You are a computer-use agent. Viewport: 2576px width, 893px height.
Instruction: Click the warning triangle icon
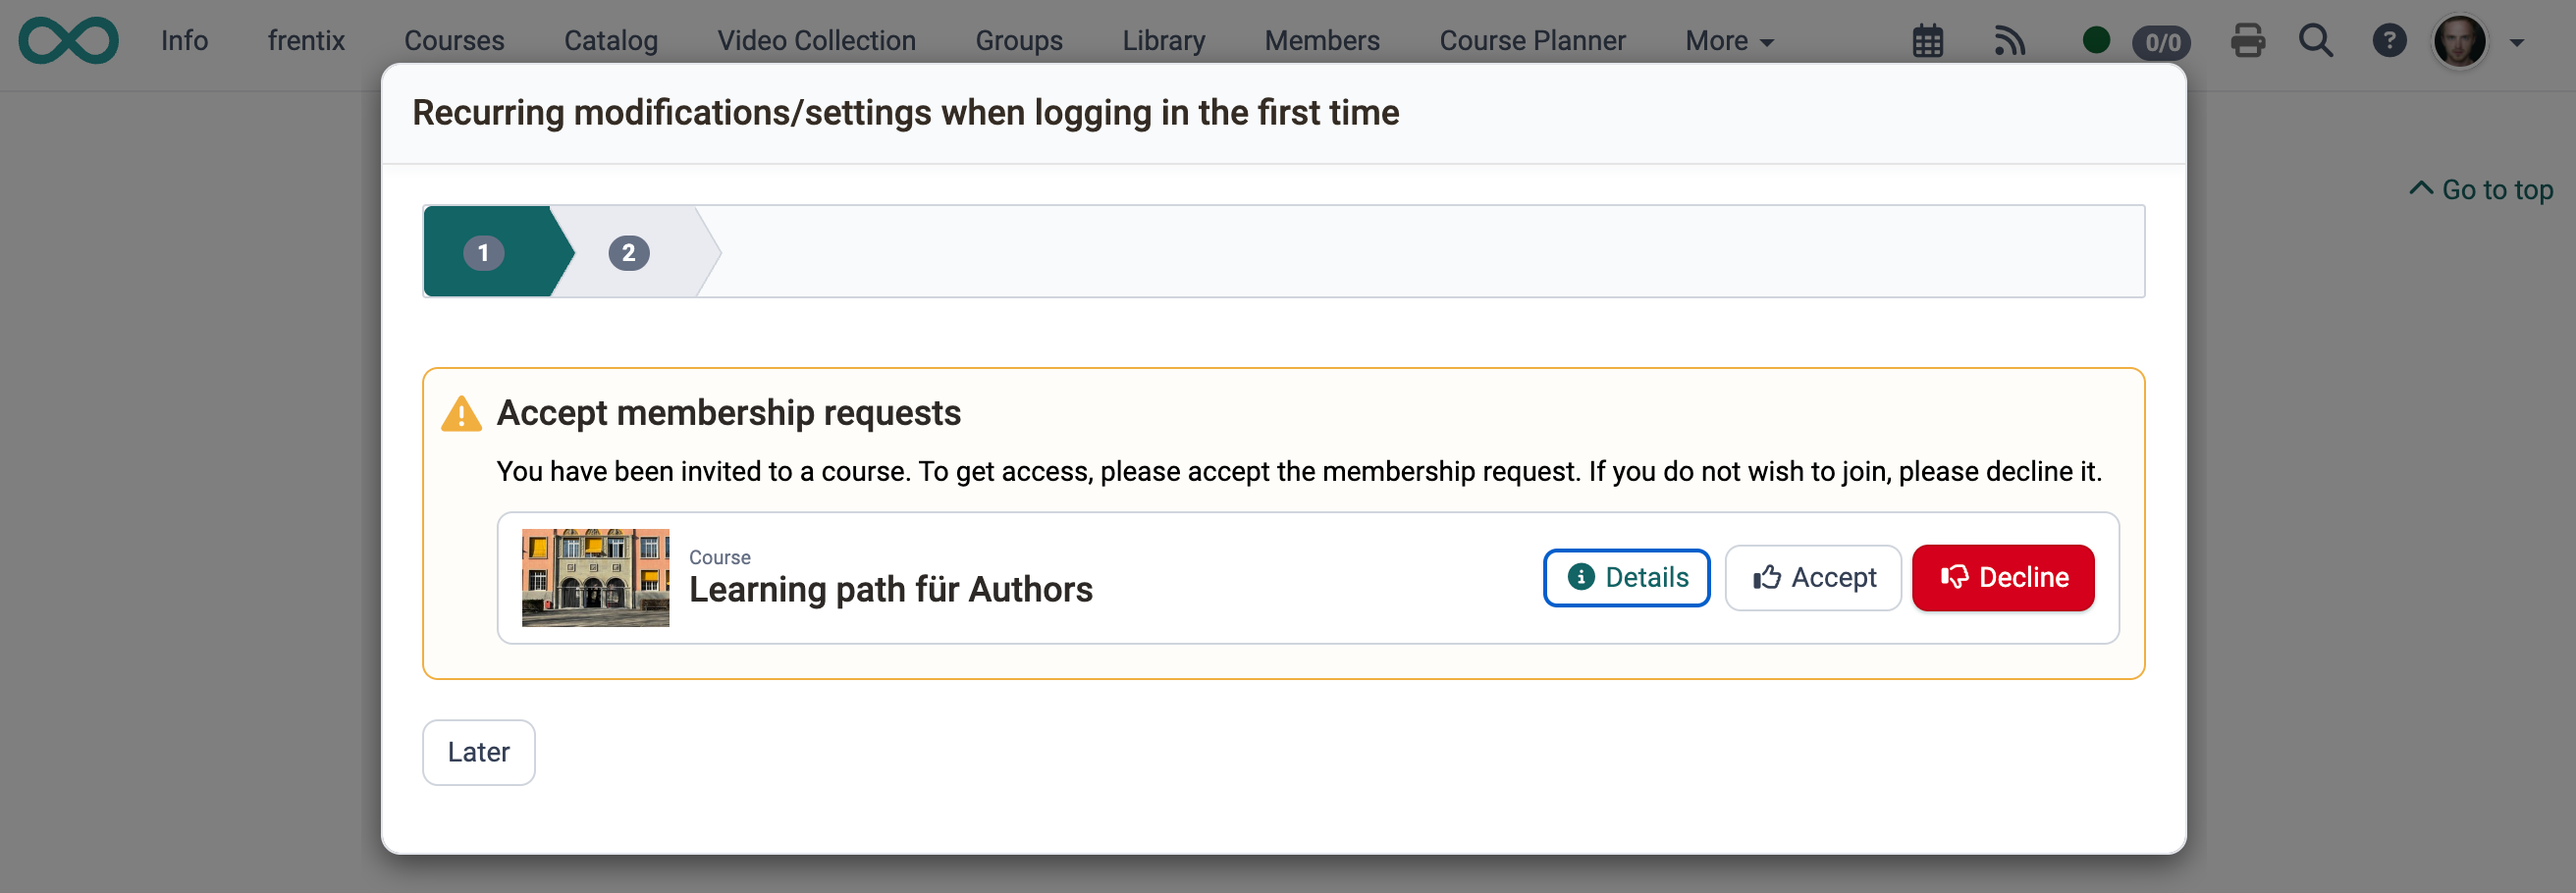[x=461, y=414]
